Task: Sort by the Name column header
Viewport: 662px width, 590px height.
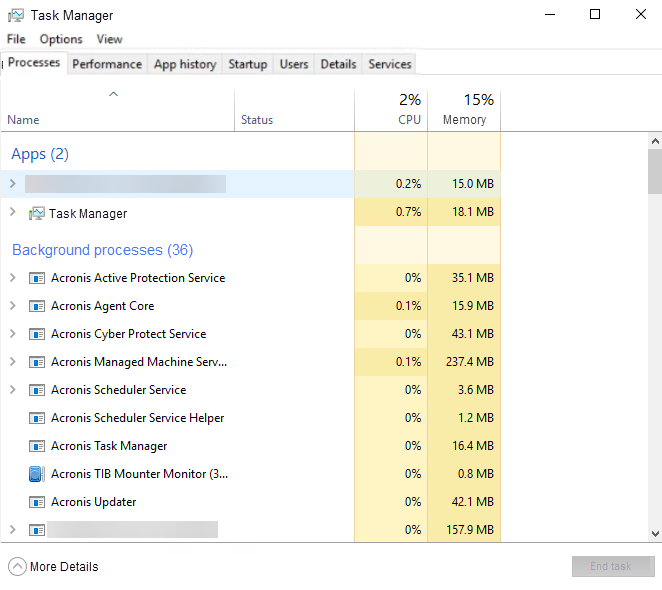Action: pos(117,111)
